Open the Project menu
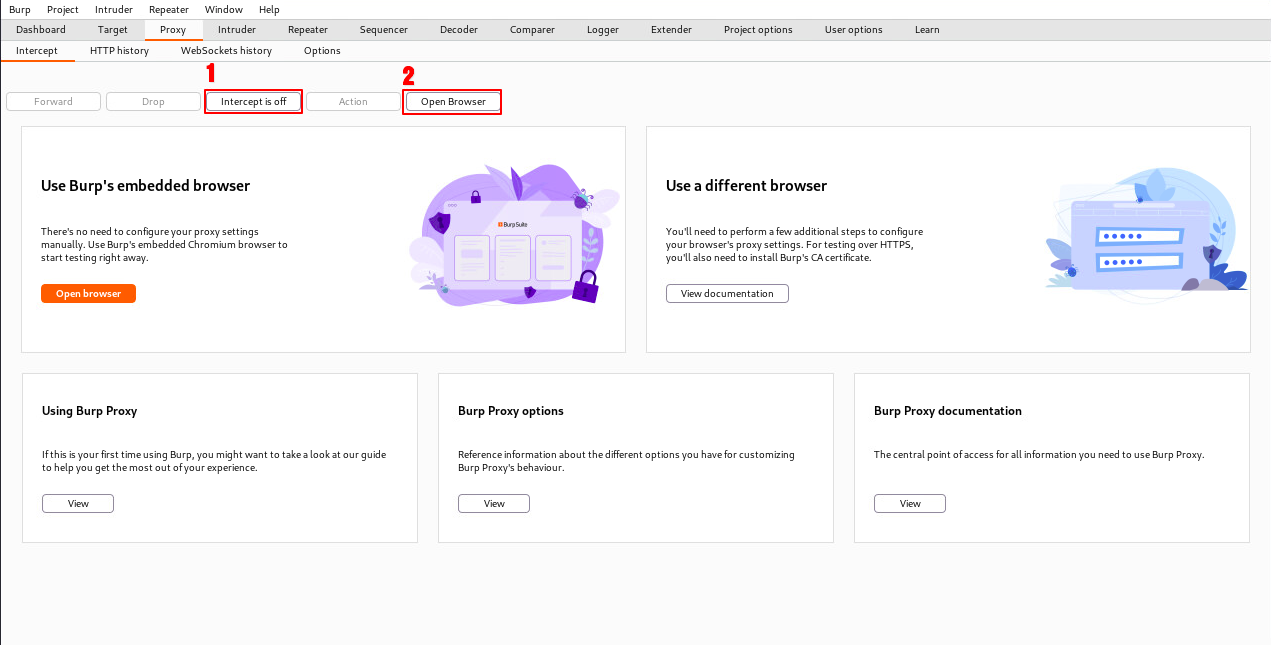Image resolution: width=1271 pixels, height=645 pixels. [x=63, y=9]
